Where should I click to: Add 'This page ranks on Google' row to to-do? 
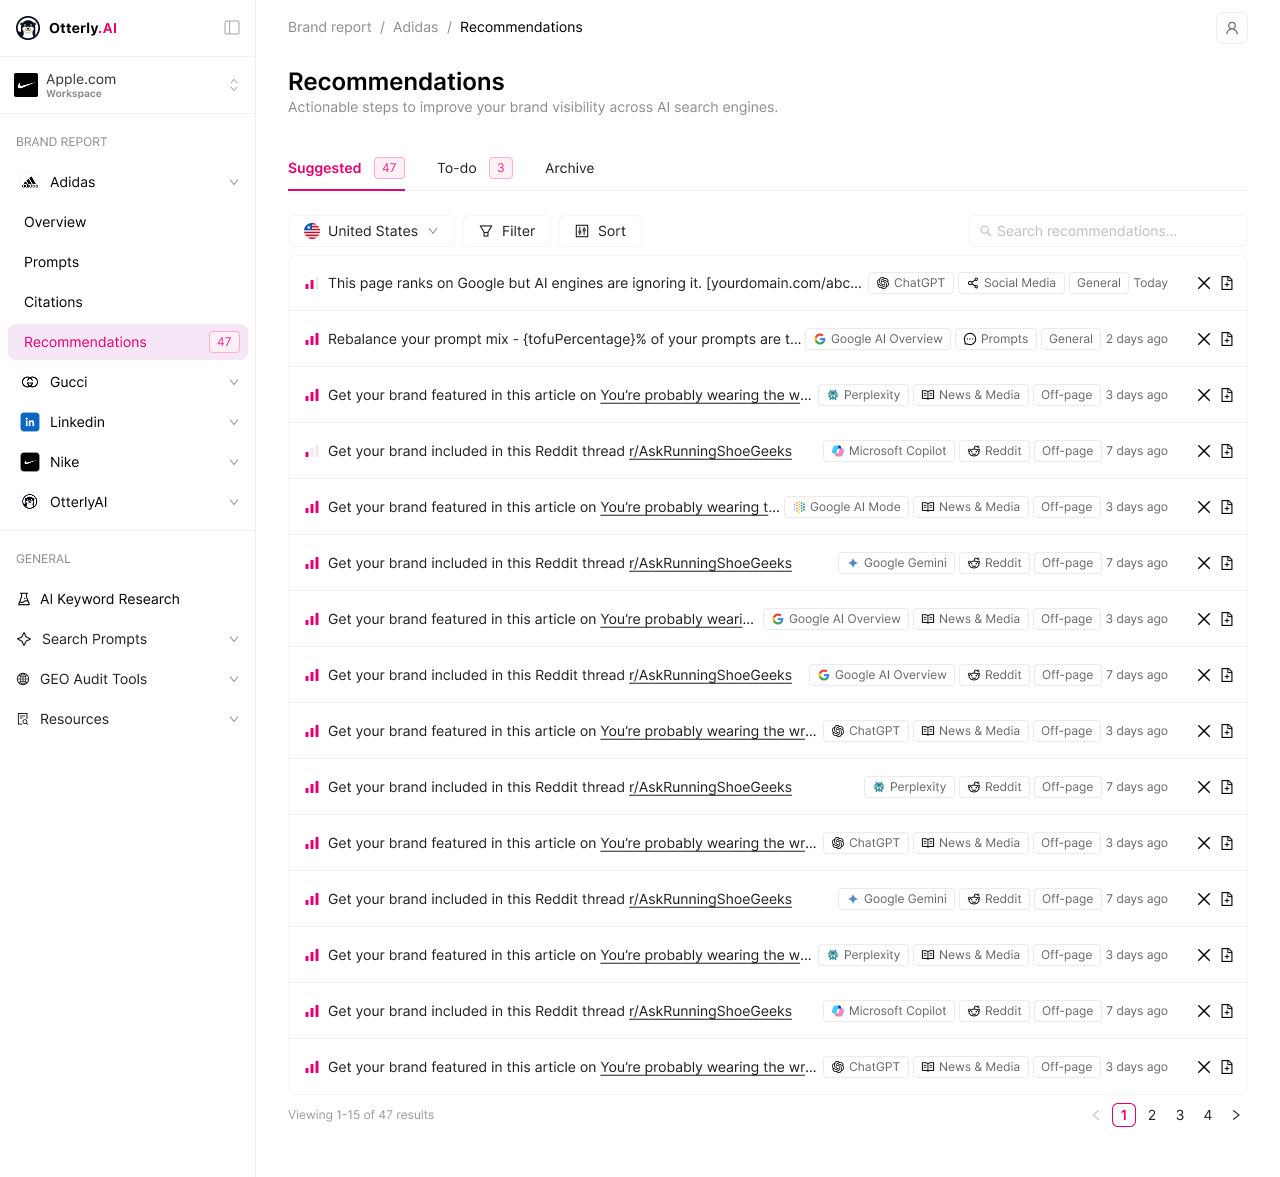1227,283
